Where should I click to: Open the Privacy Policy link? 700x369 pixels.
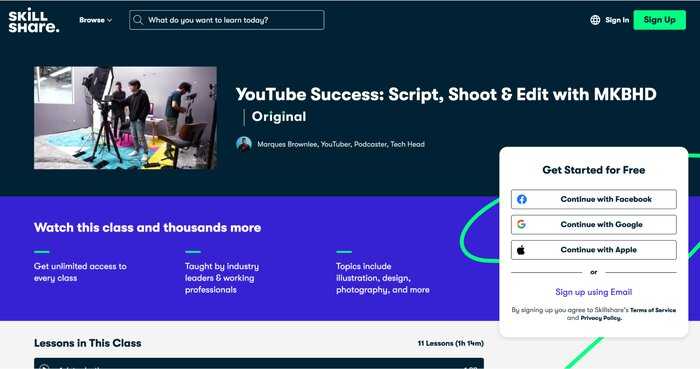pos(601,318)
